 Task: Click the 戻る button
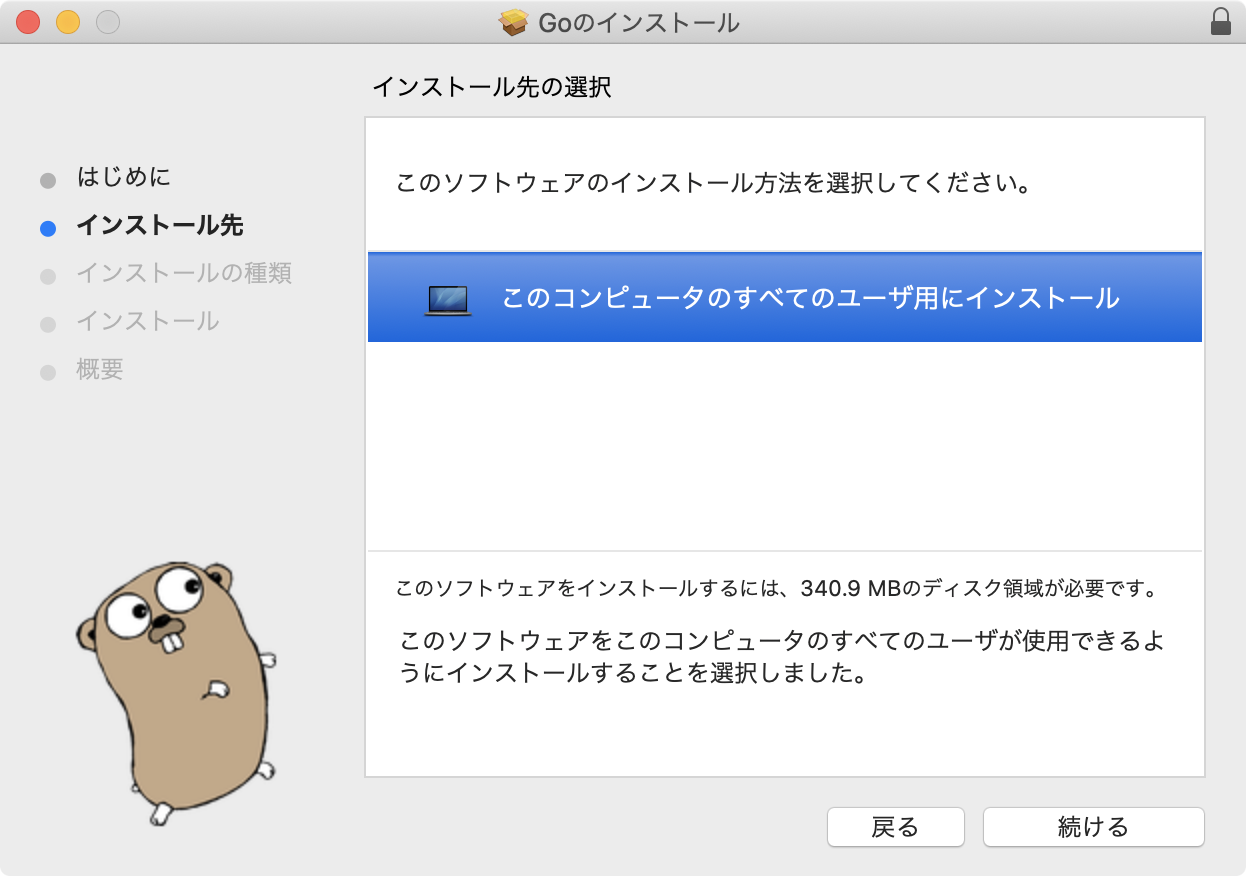pos(895,827)
